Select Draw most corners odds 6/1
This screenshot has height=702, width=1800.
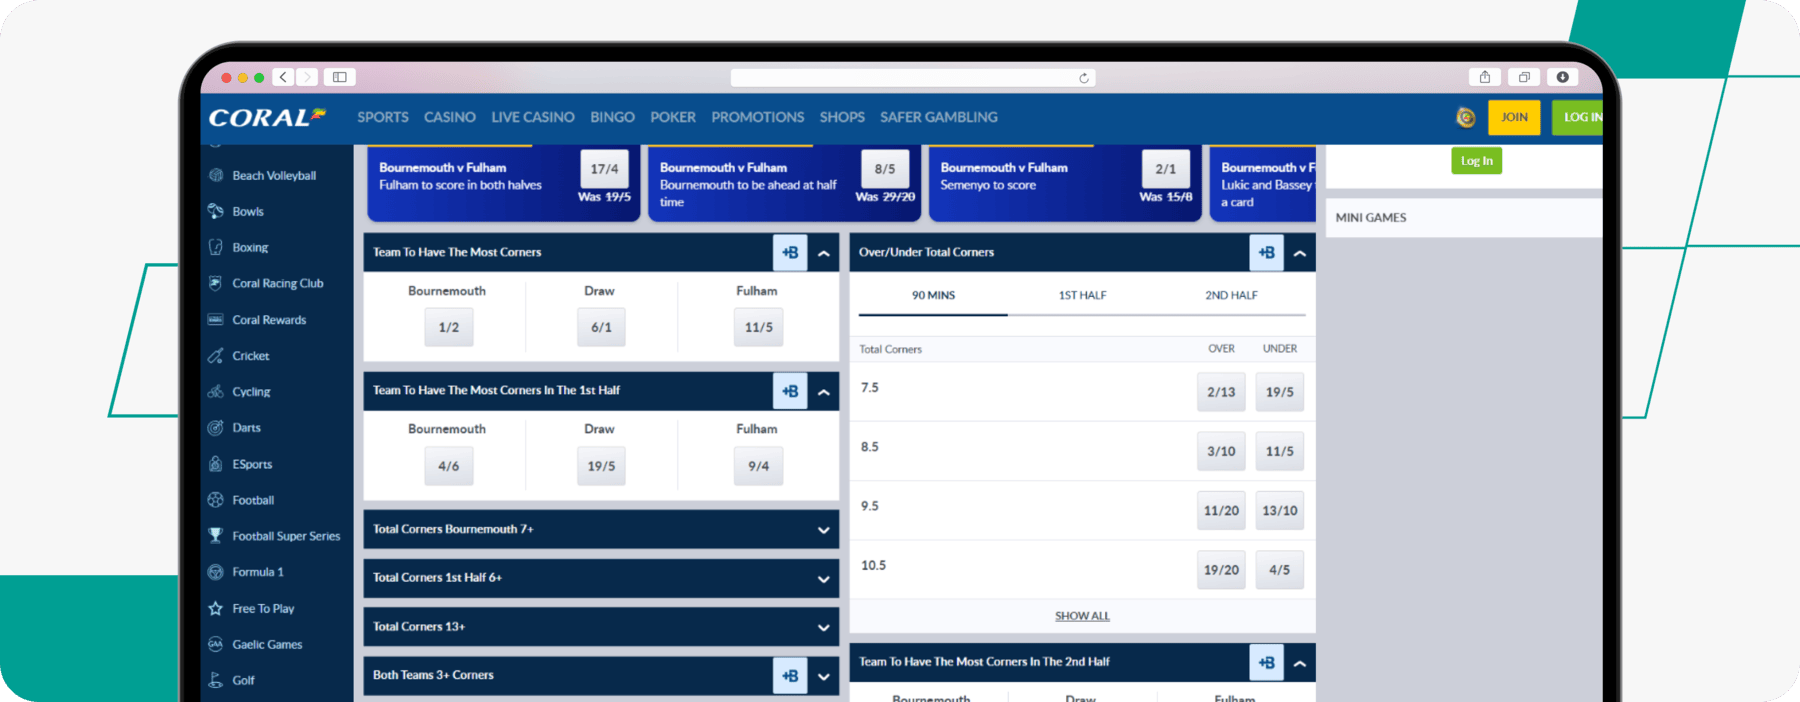601,327
